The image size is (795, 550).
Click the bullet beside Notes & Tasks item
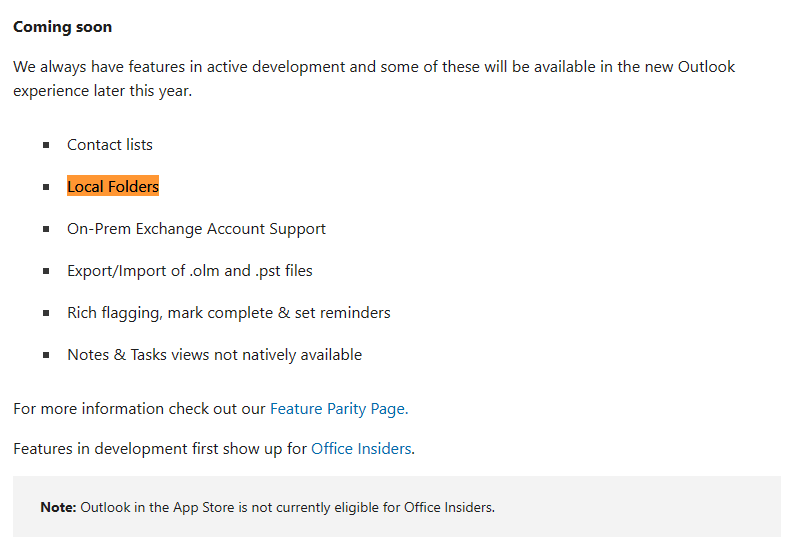(x=46, y=355)
